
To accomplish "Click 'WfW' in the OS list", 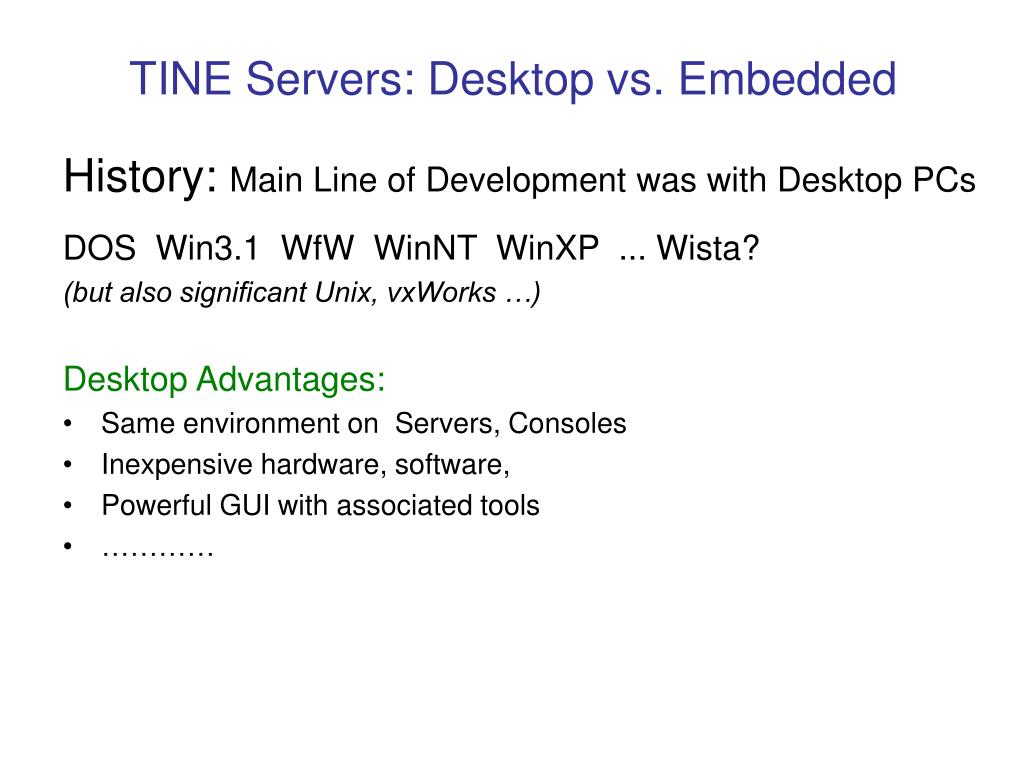I will point(317,249).
